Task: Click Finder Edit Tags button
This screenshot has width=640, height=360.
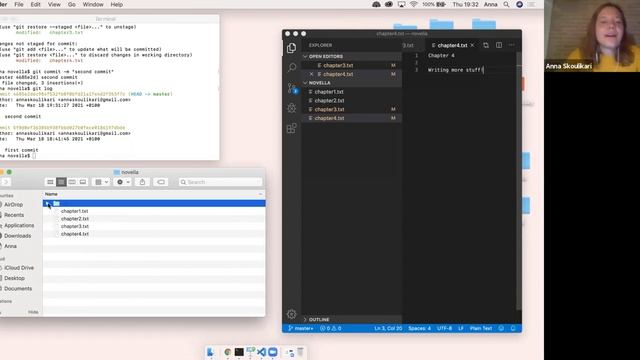Action: (161, 182)
